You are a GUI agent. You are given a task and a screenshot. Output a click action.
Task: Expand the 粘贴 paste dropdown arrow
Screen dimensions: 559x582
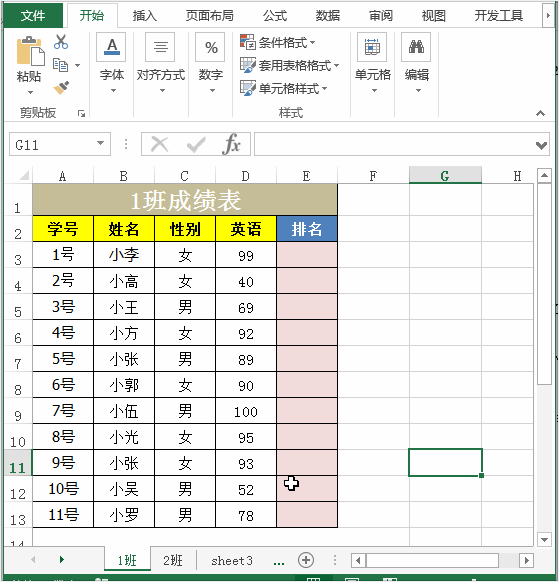click(x=30, y=92)
